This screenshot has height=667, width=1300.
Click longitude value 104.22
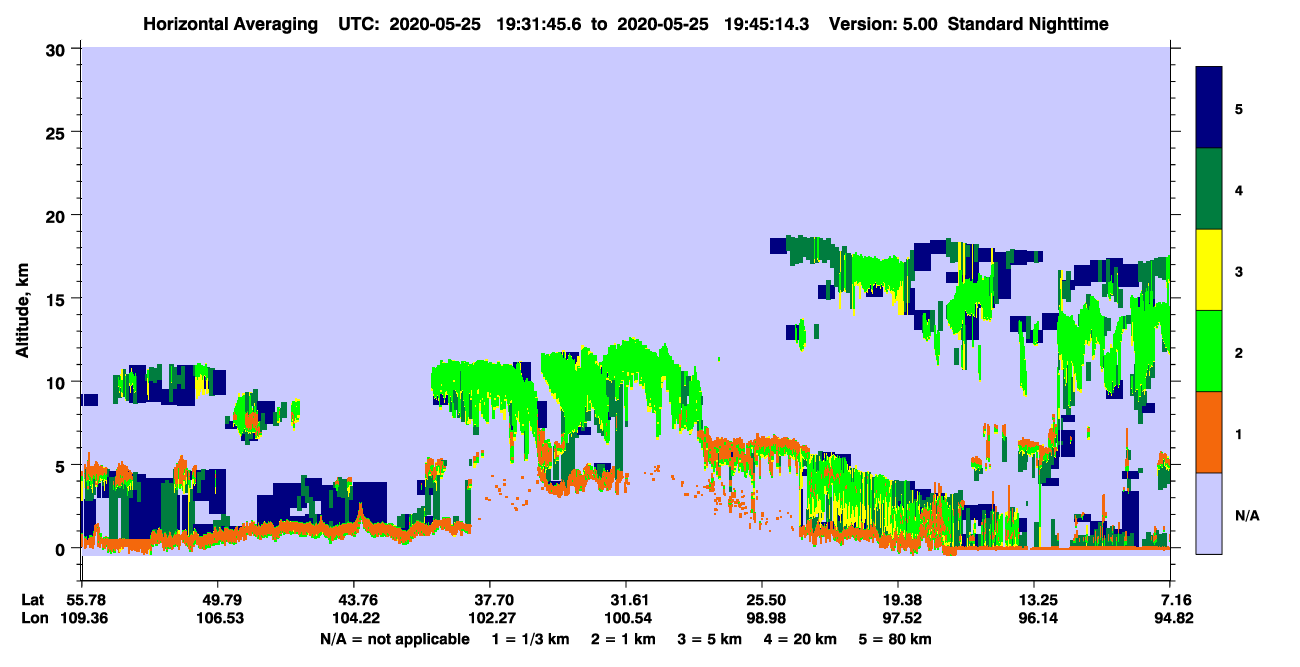click(354, 618)
